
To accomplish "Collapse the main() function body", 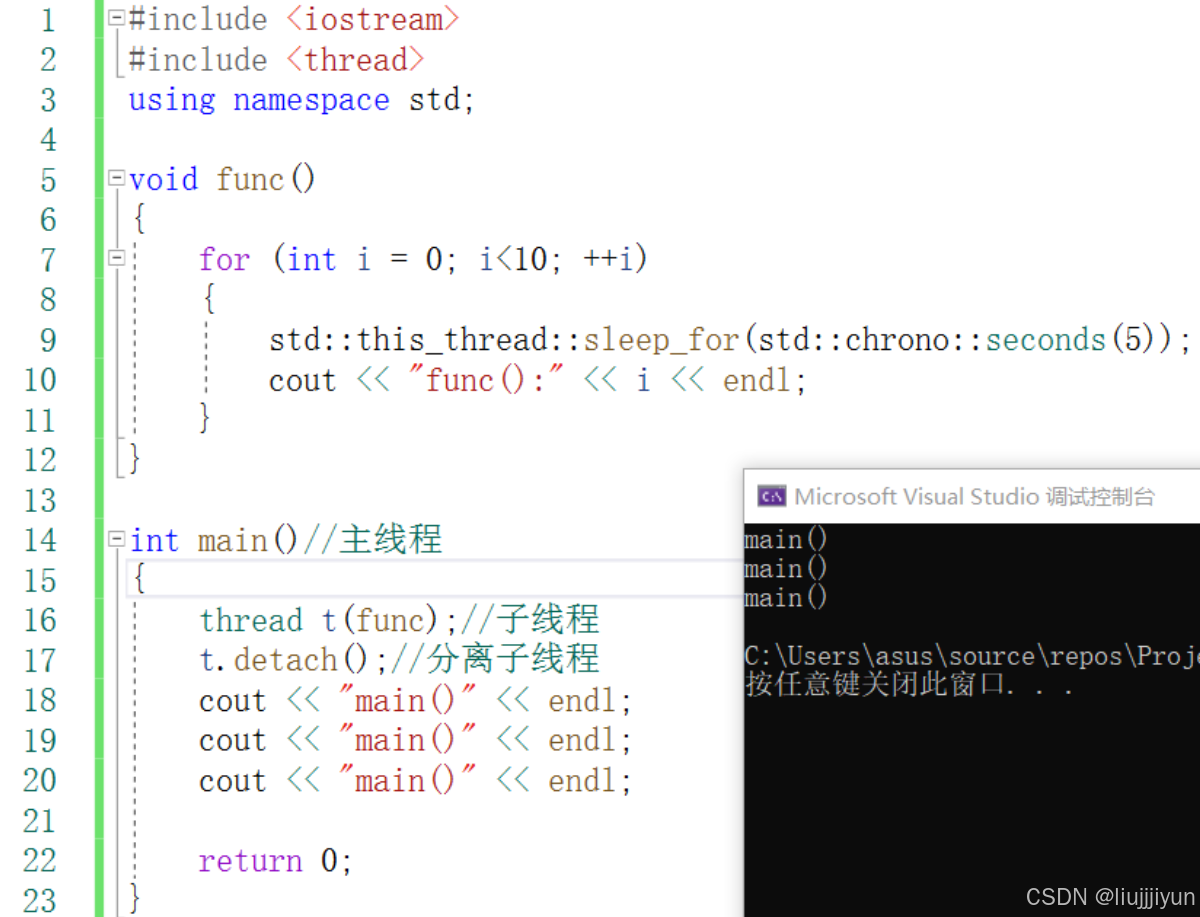I will (x=115, y=539).
